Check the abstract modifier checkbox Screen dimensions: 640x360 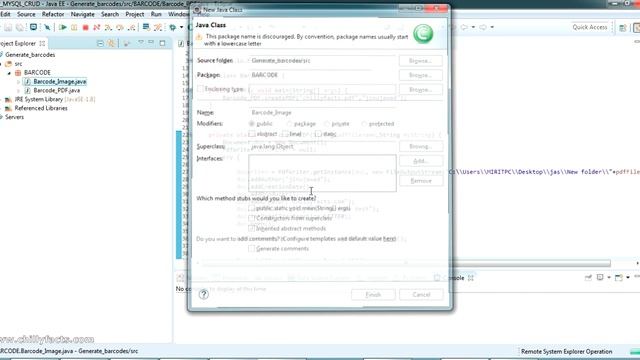coord(252,134)
